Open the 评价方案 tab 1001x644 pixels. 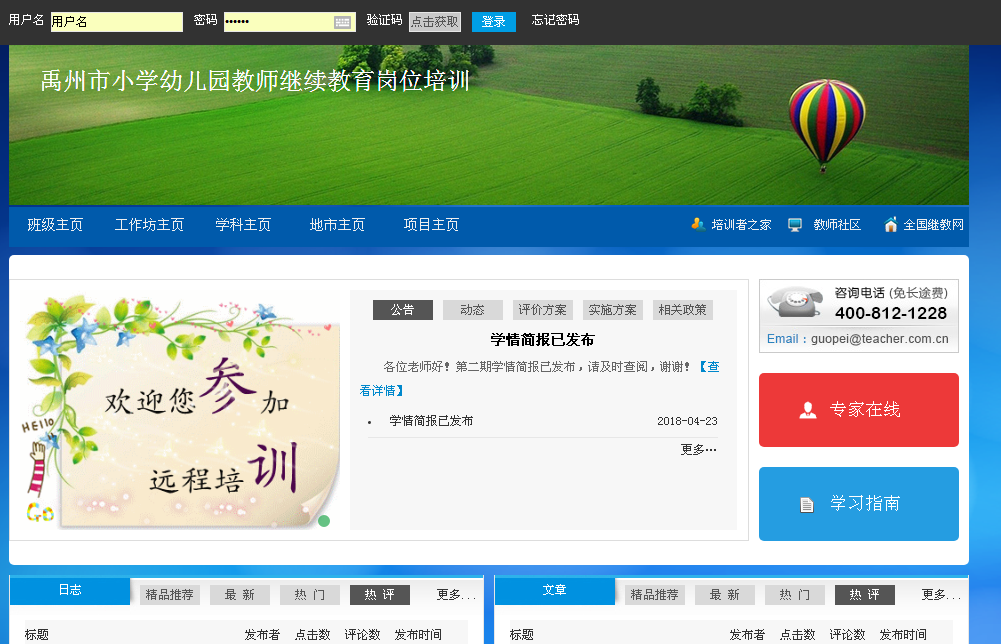pyautogui.click(x=542, y=310)
